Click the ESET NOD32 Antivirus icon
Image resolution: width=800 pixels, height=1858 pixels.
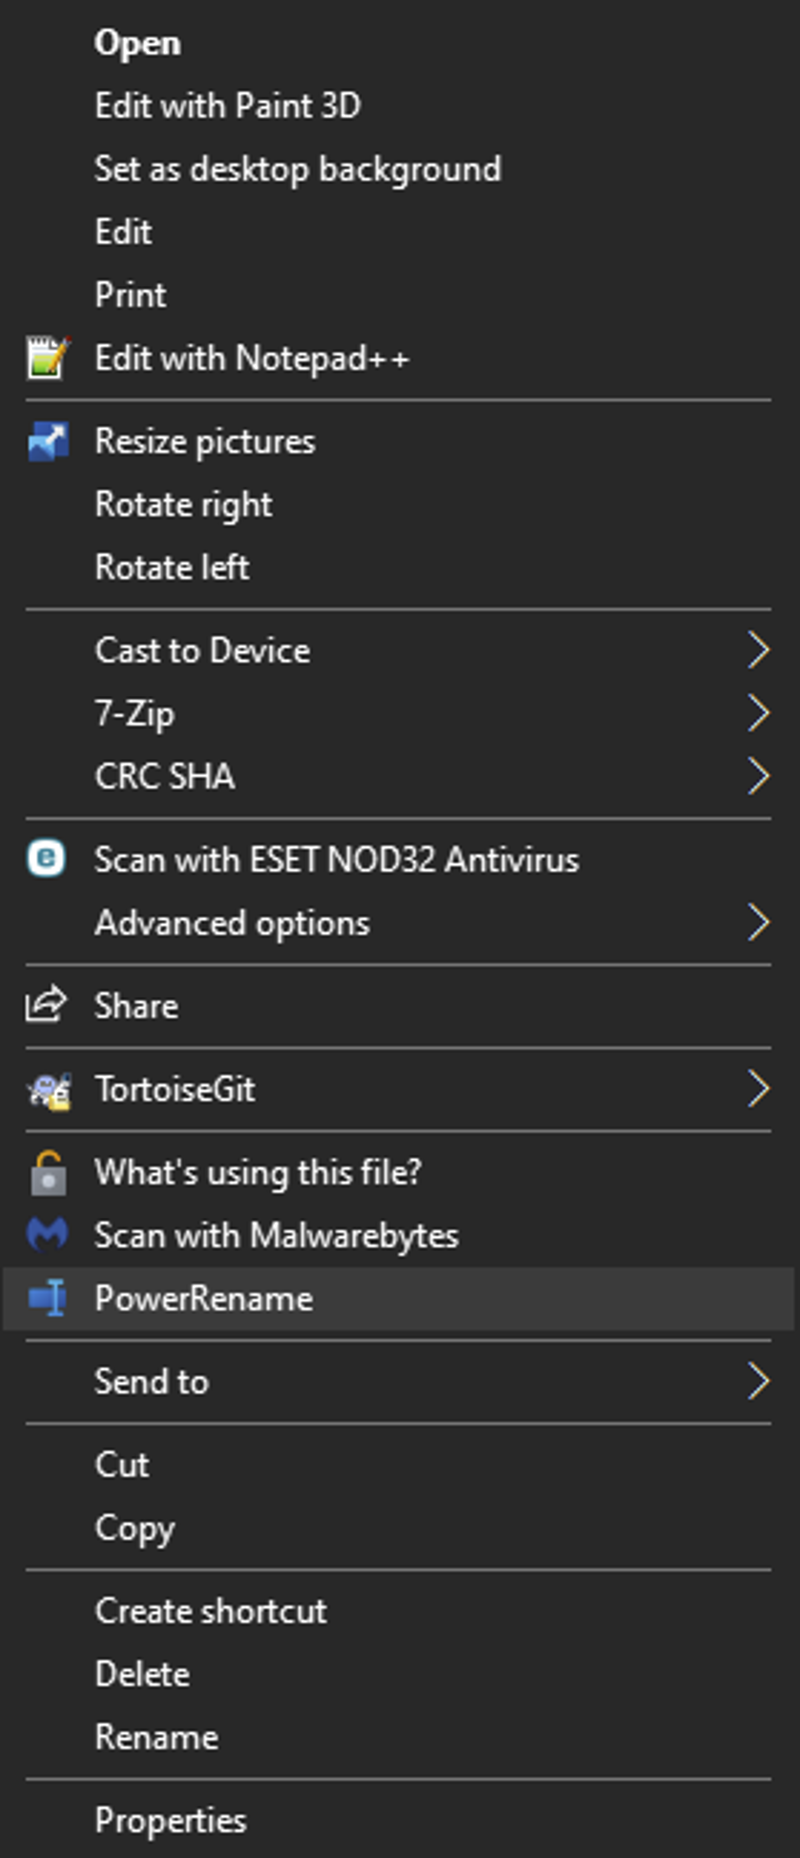click(x=47, y=859)
